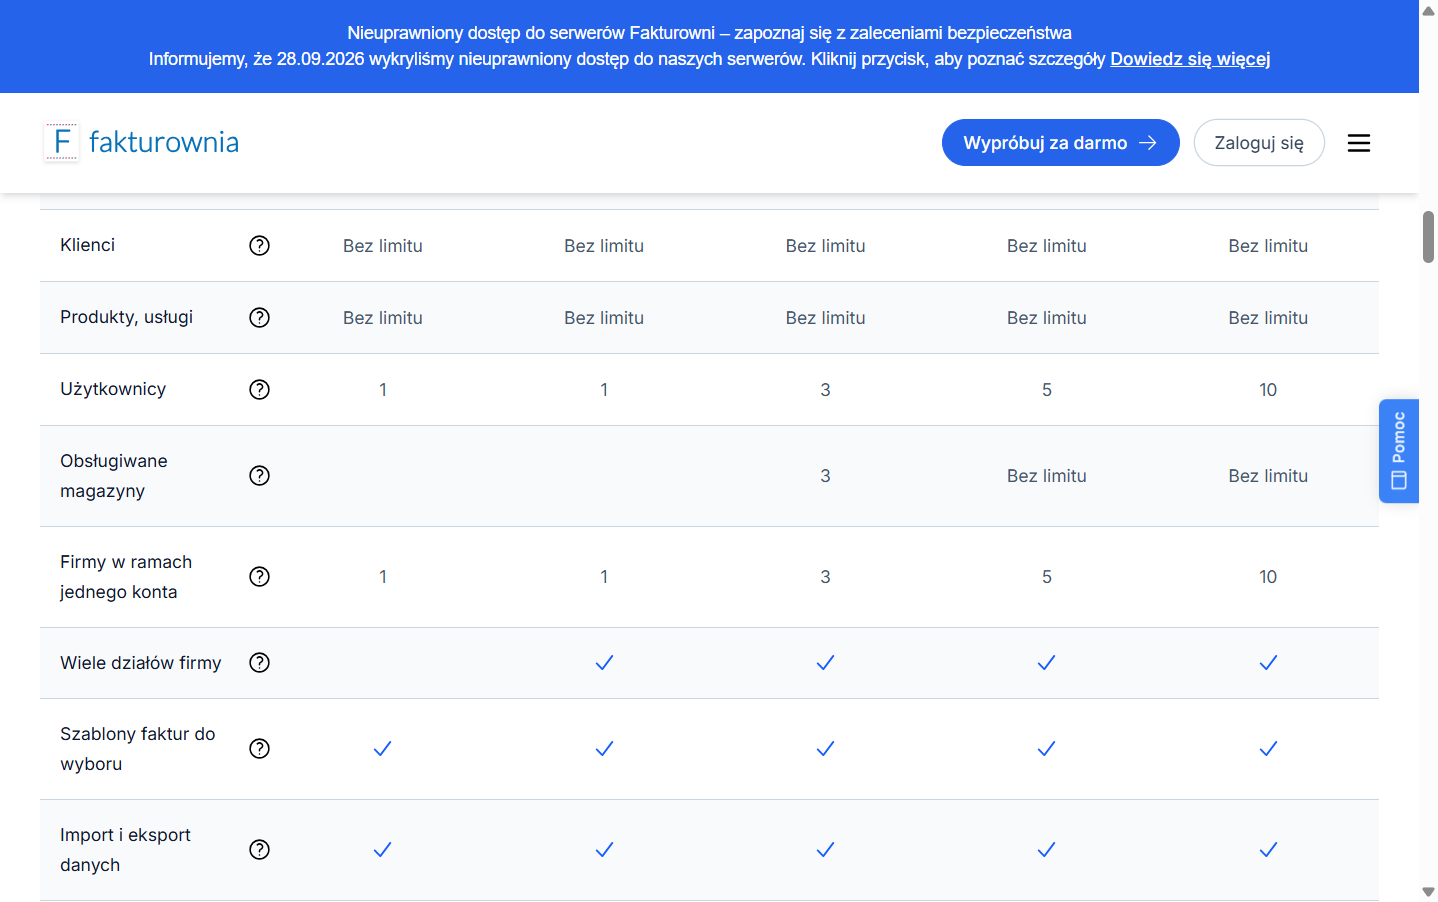Click question mark beside Produkty, usługi

pos(259,317)
